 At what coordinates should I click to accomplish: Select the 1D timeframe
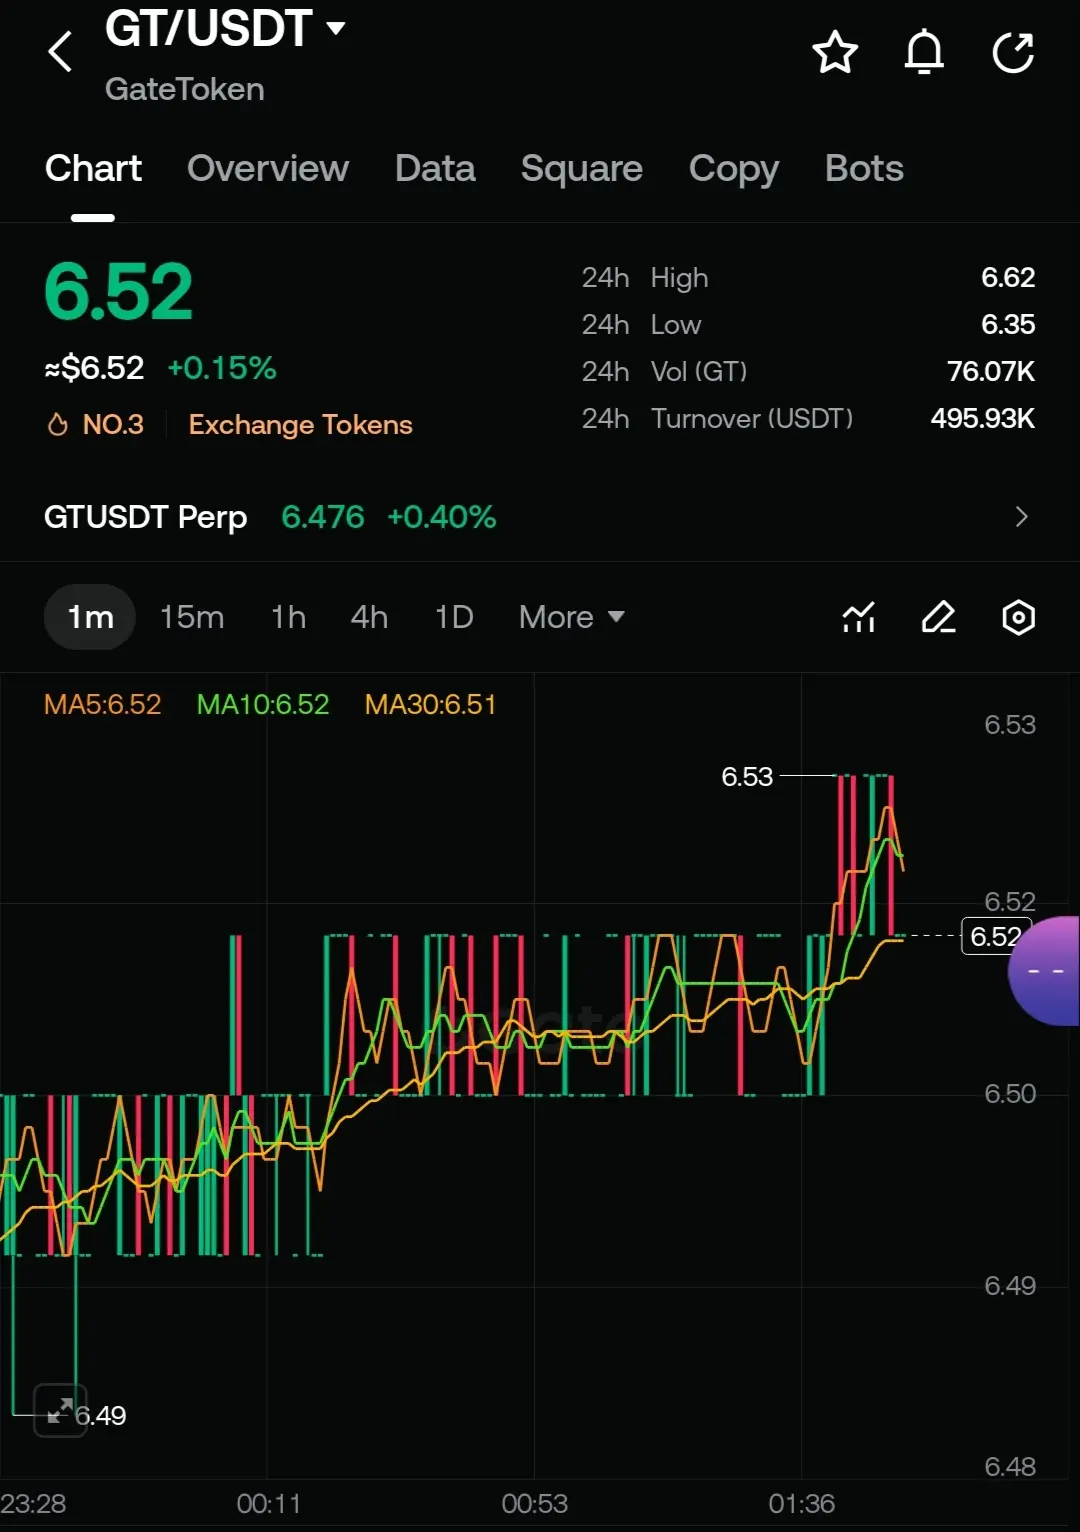[454, 617]
